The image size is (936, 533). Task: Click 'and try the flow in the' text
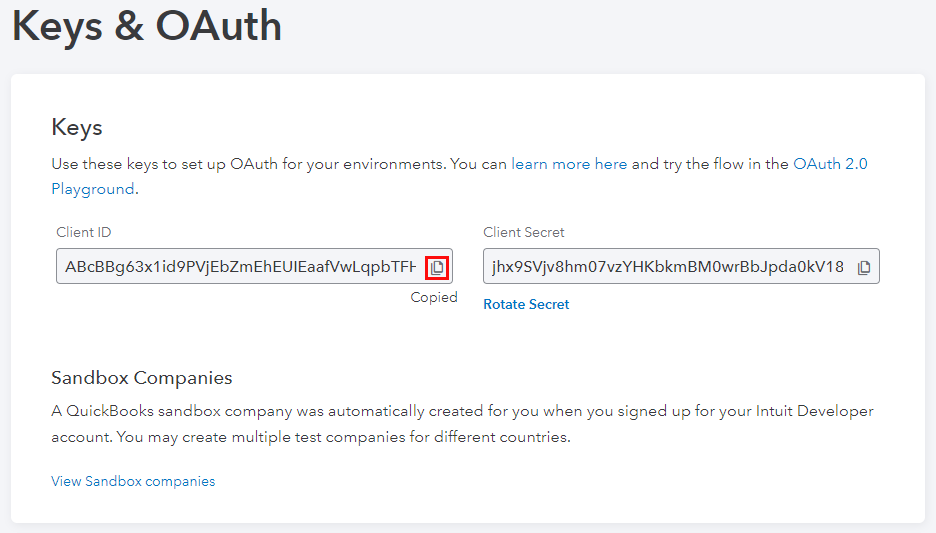coord(710,164)
